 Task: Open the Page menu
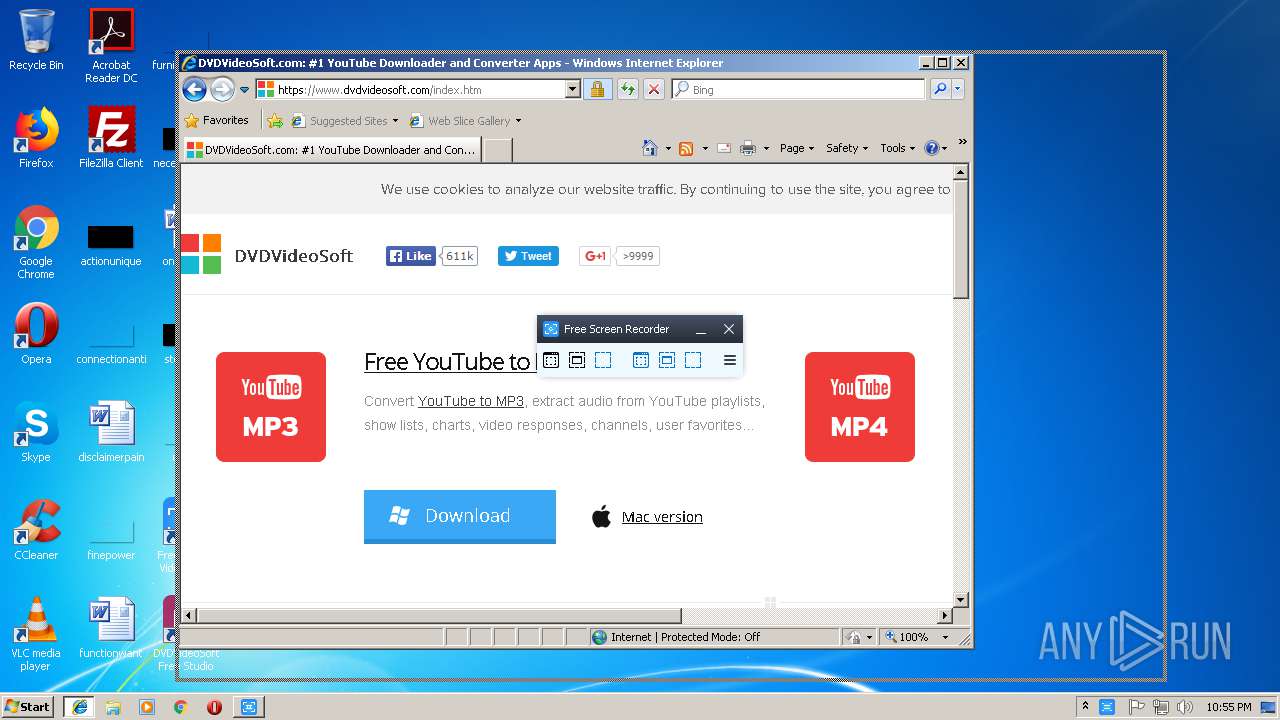coord(797,148)
